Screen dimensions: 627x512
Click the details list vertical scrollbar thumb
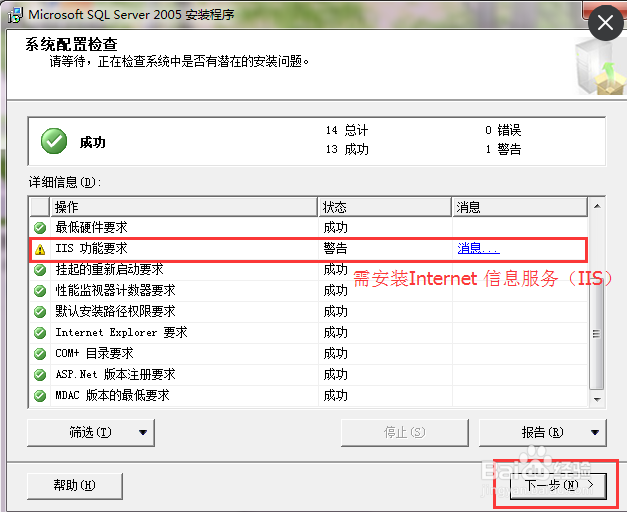point(597,333)
